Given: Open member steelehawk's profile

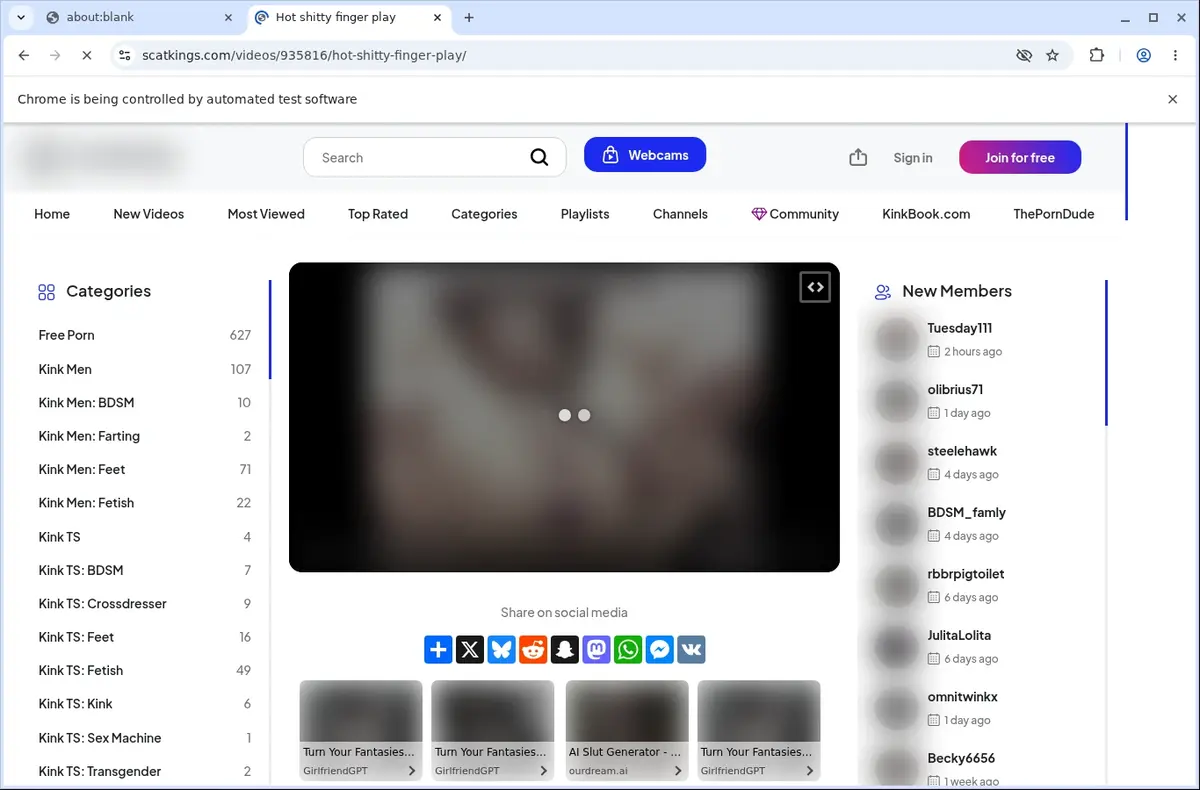Looking at the screenshot, I should pyautogui.click(x=962, y=451).
